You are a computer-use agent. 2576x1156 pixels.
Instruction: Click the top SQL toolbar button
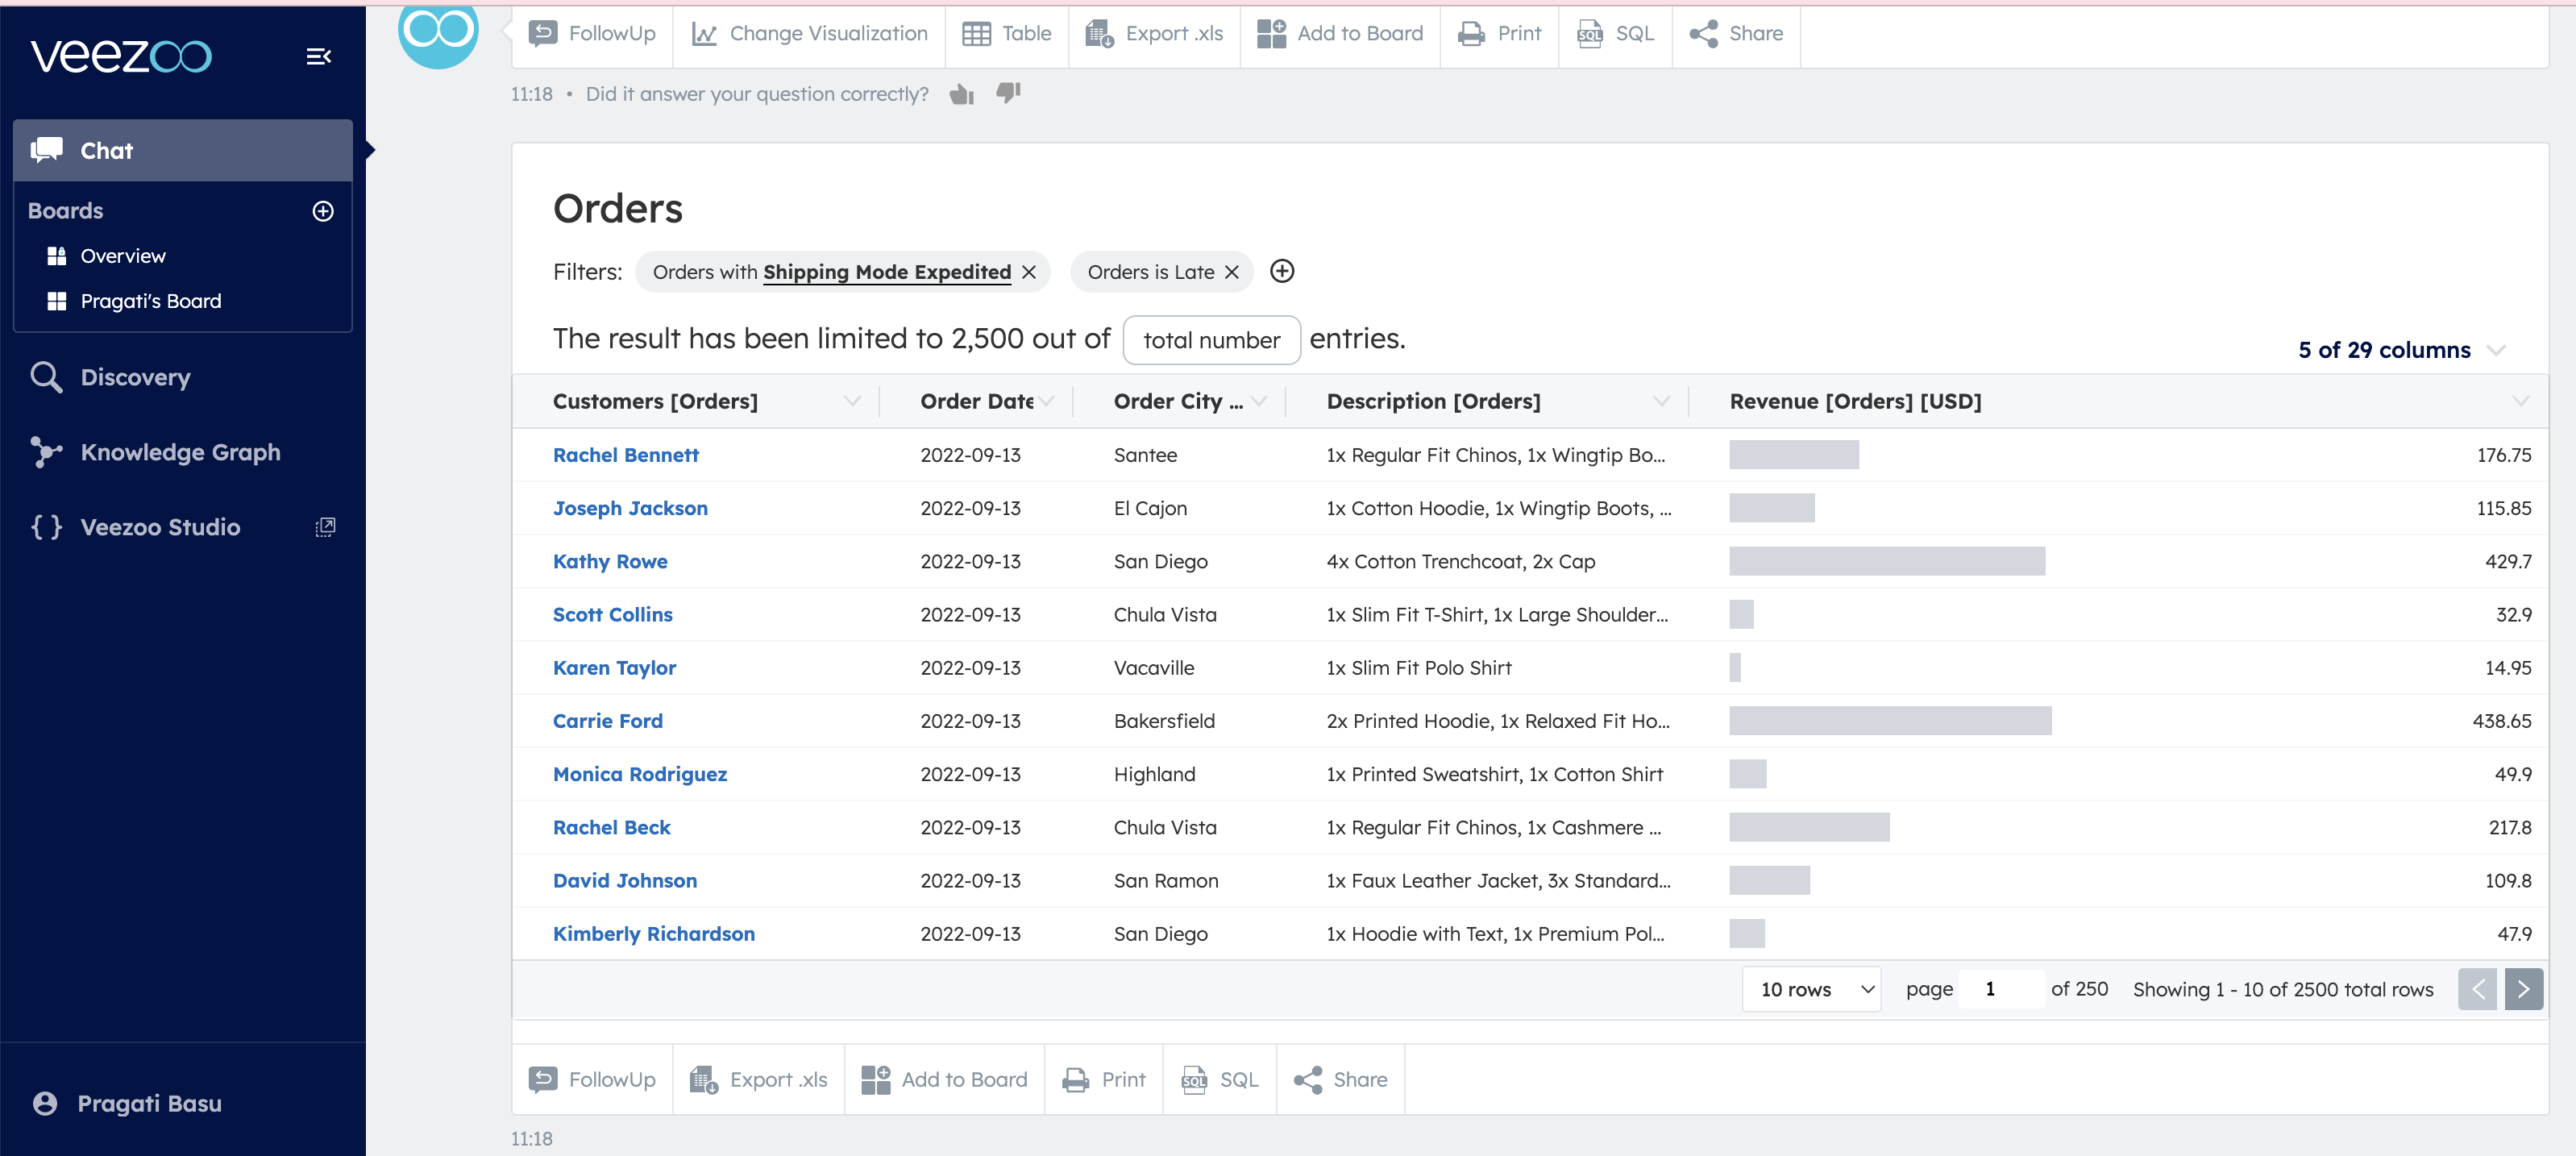tap(1615, 34)
